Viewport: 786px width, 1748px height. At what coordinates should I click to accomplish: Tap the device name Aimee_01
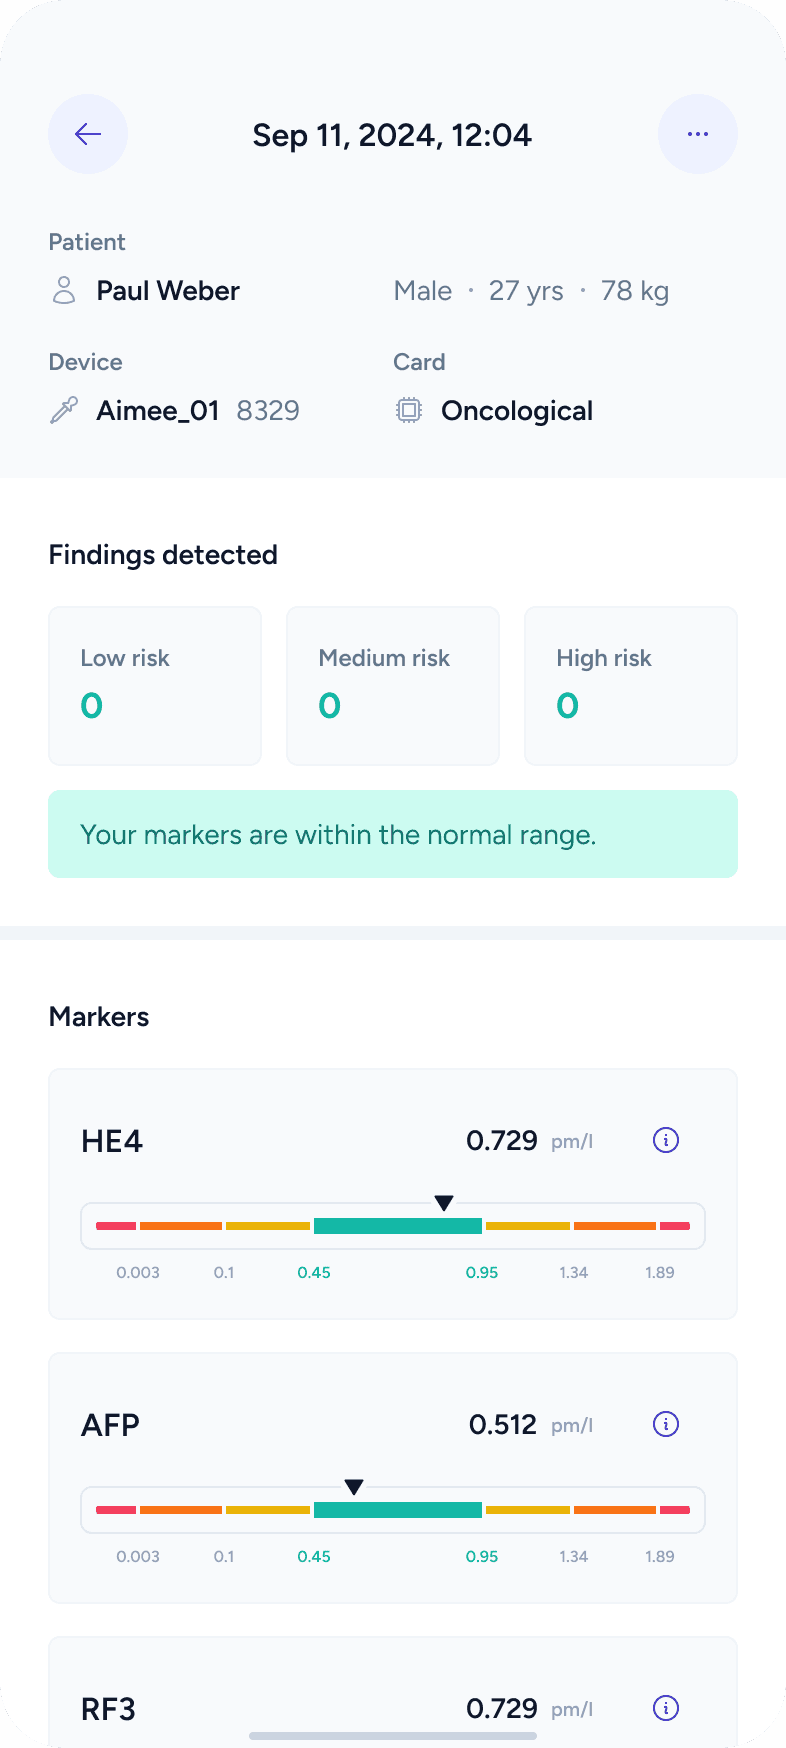(x=158, y=410)
